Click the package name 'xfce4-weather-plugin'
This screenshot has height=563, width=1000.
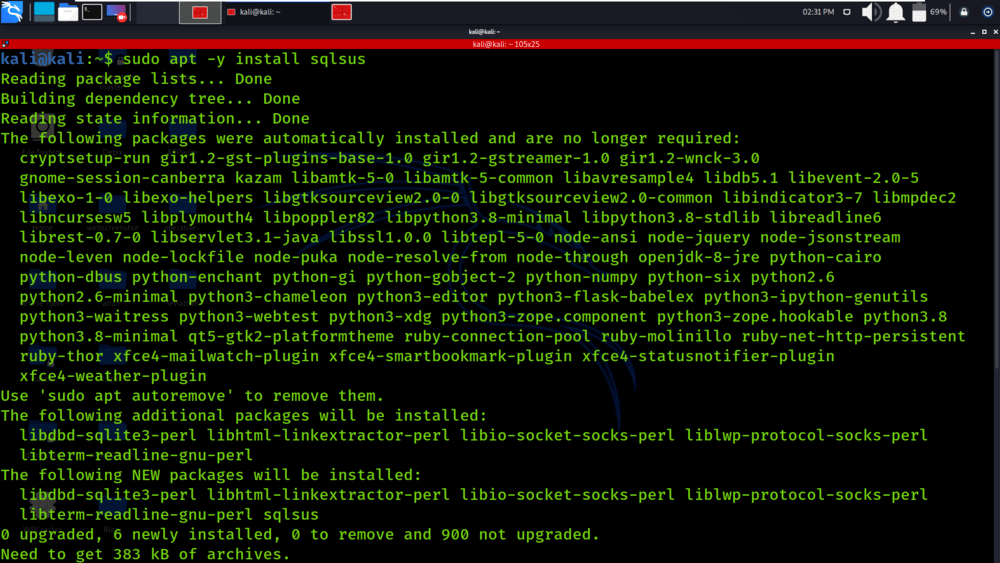click(x=113, y=376)
